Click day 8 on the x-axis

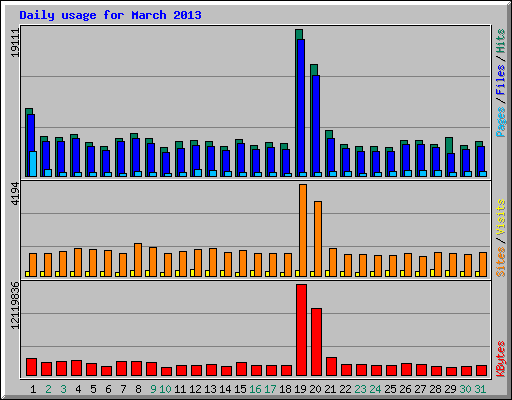[138, 389]
